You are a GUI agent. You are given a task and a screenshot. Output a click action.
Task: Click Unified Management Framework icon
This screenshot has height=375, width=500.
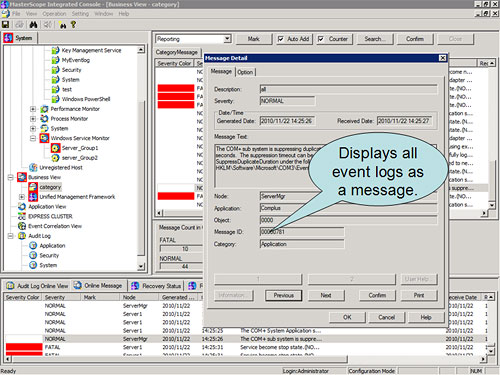tap(33, 197)
